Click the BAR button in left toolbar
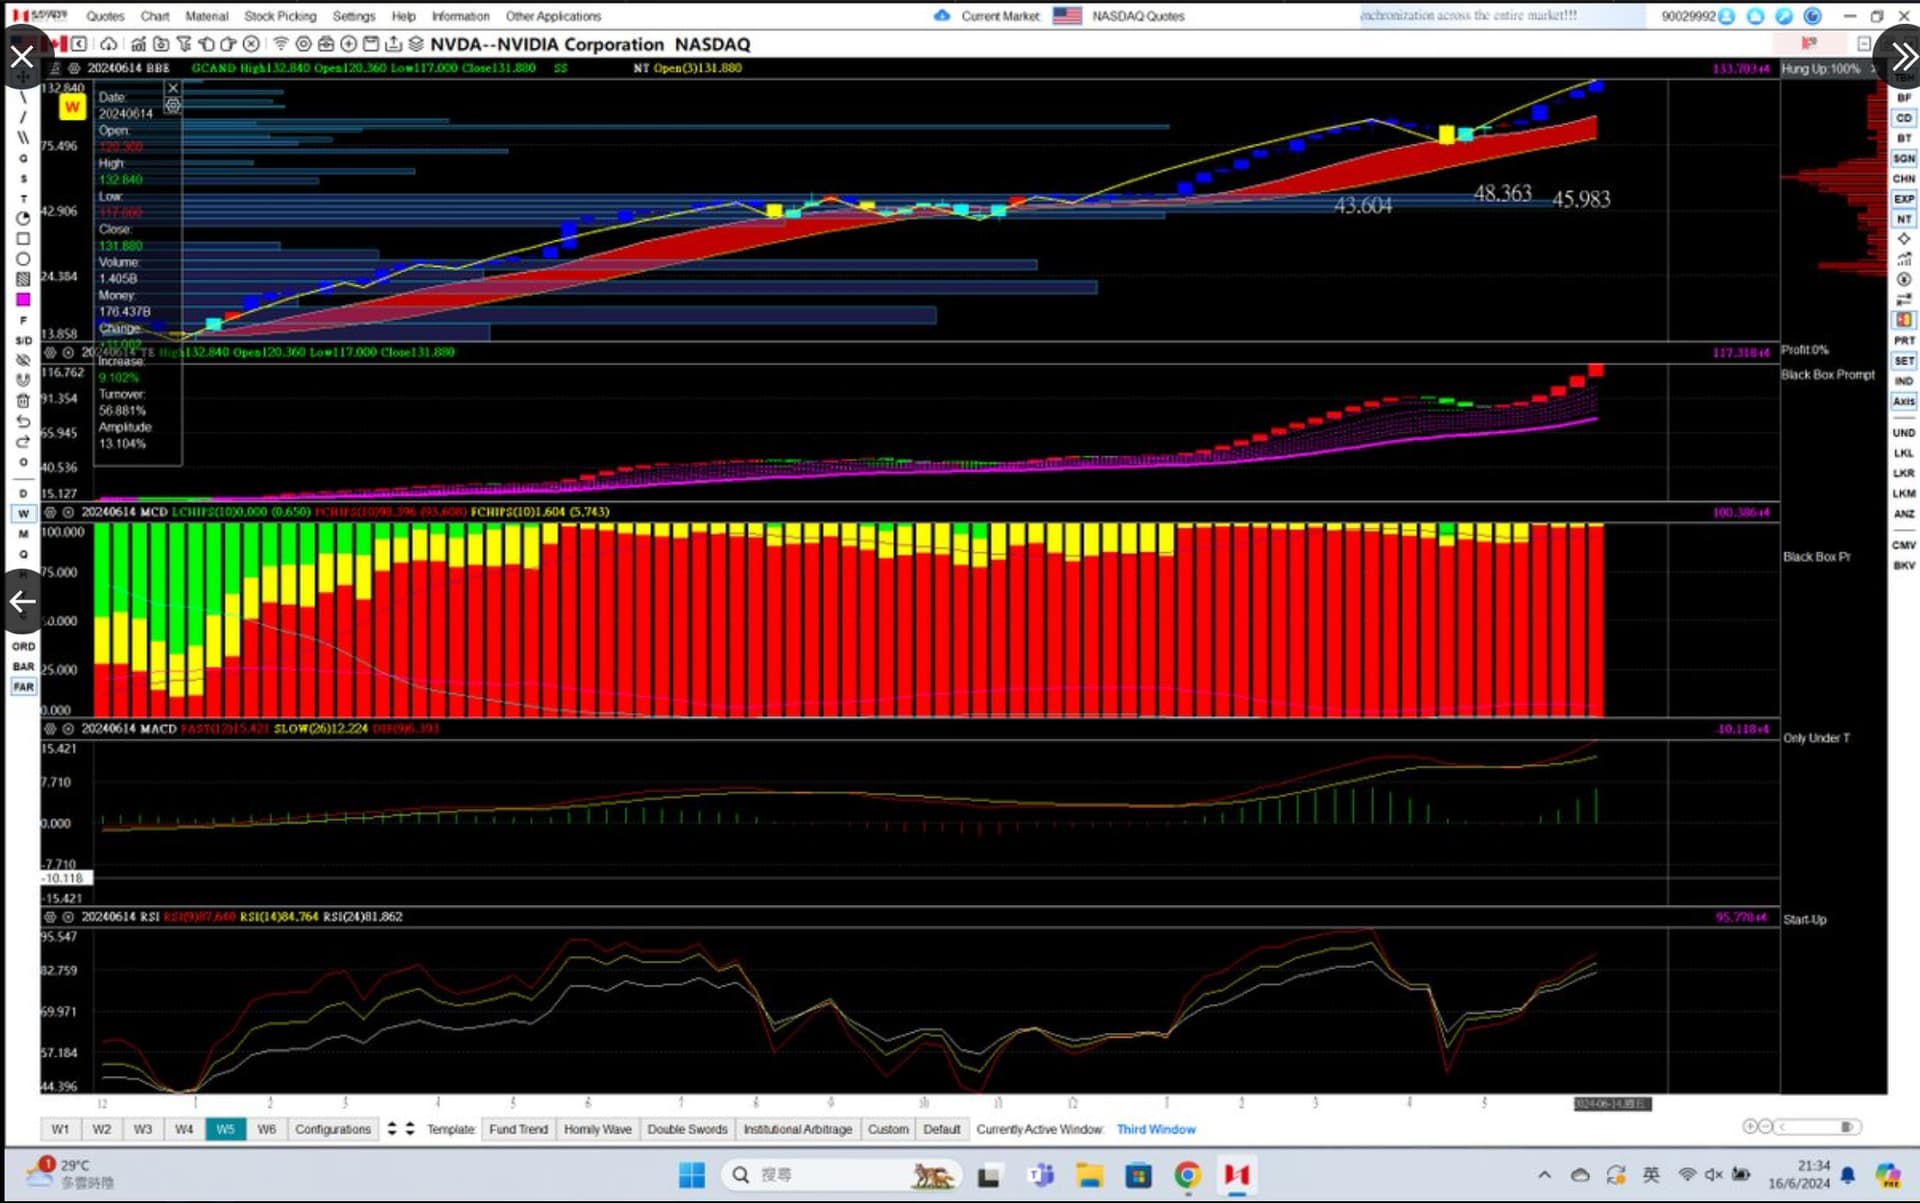 (x=23, y=666)
